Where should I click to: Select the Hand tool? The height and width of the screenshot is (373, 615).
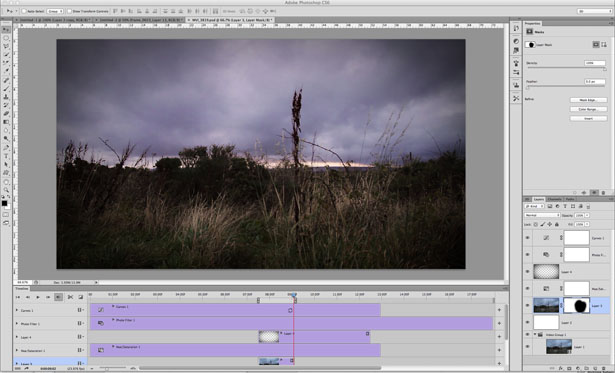6,182
